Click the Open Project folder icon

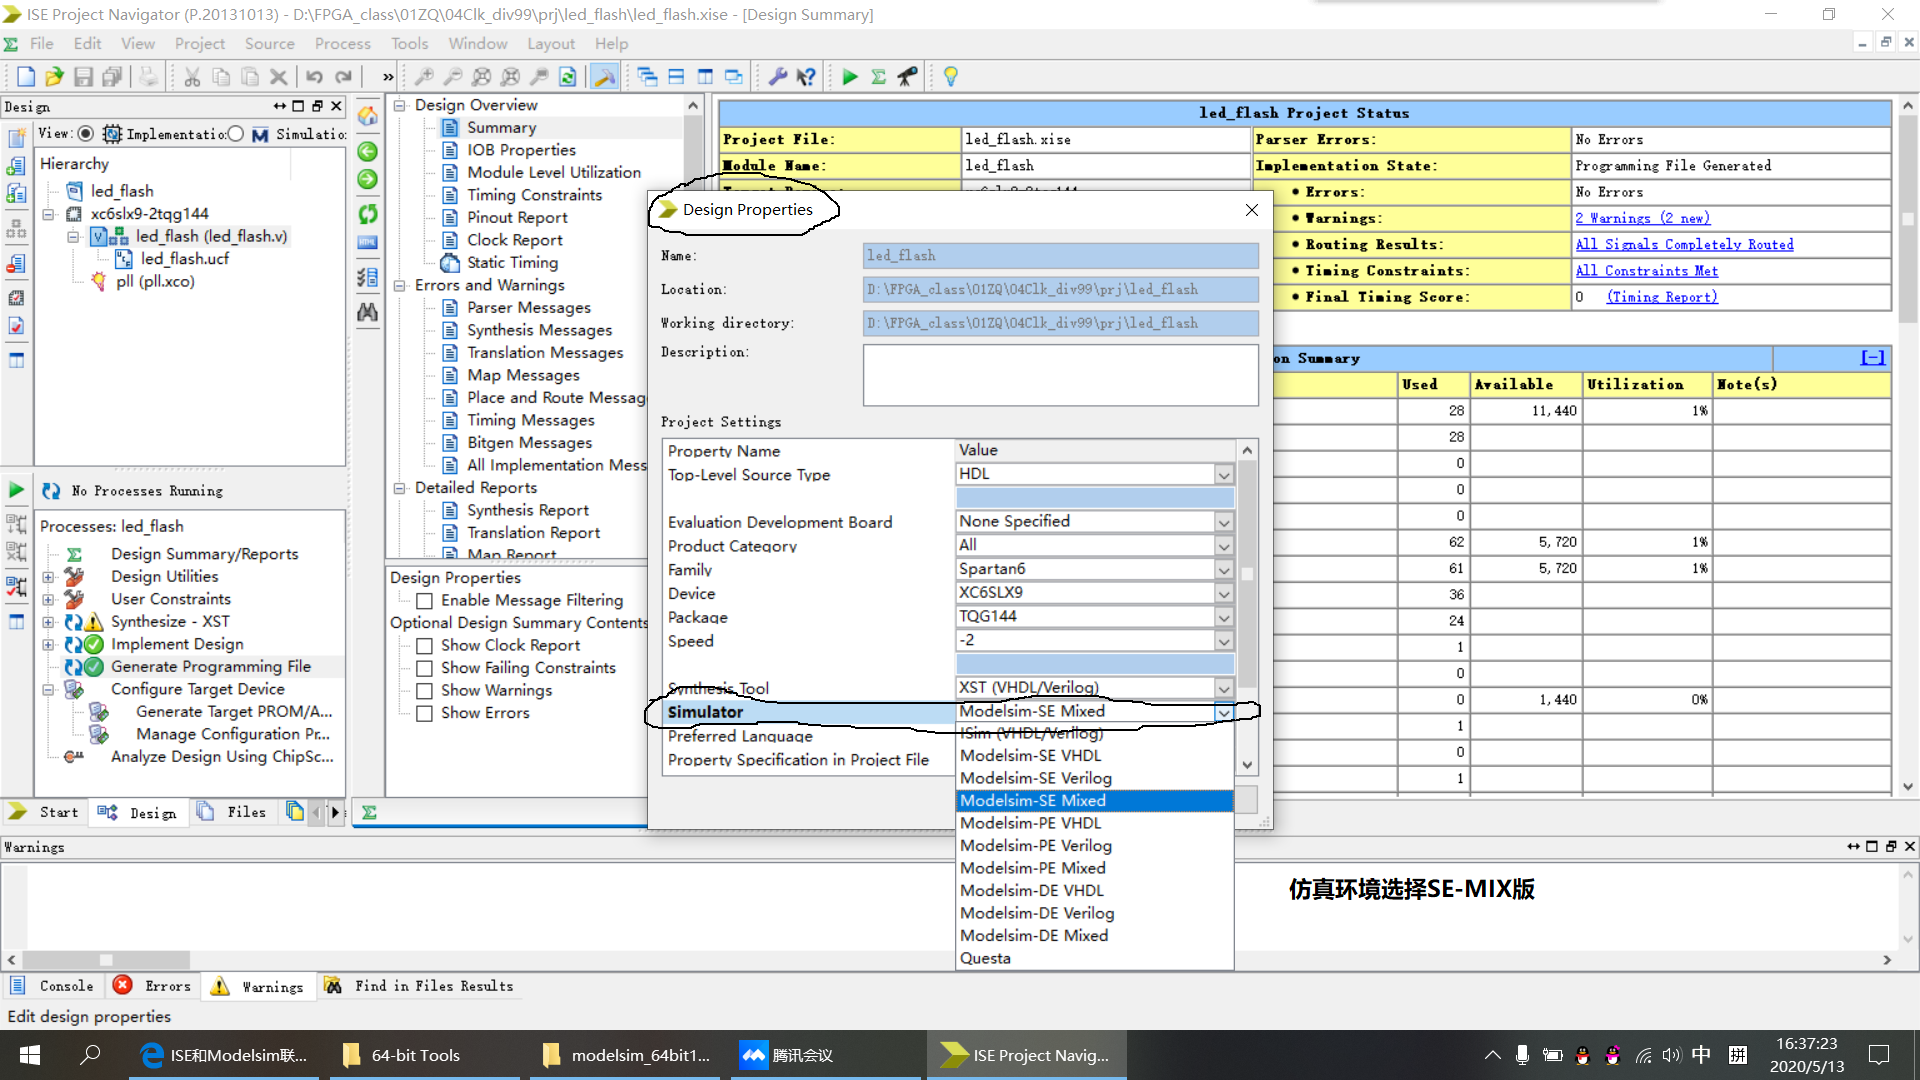tap(54, 77)
